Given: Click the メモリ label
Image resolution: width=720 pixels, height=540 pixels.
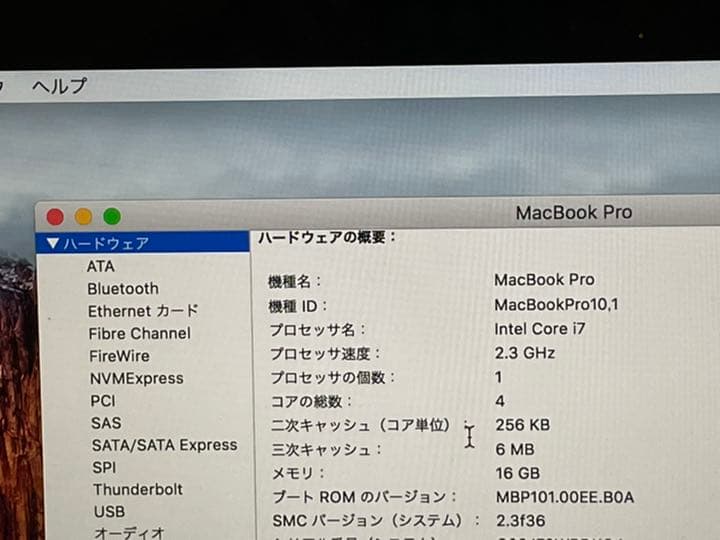Looking at the screenshot, I should point(298,473).
